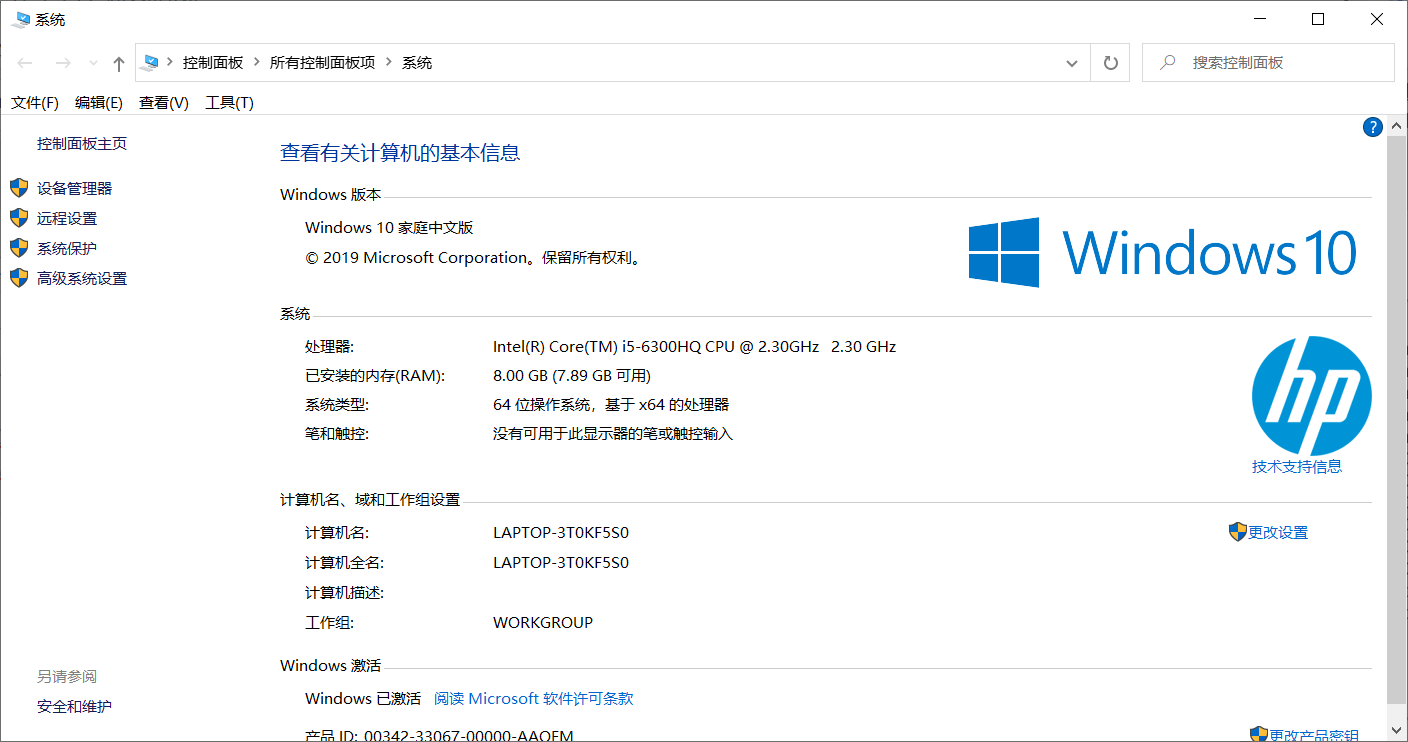Image resolution: width=1408 pixels, height=742 pixels.
Task: Open the 文件(F) menu
Action: tap(35, 103)
